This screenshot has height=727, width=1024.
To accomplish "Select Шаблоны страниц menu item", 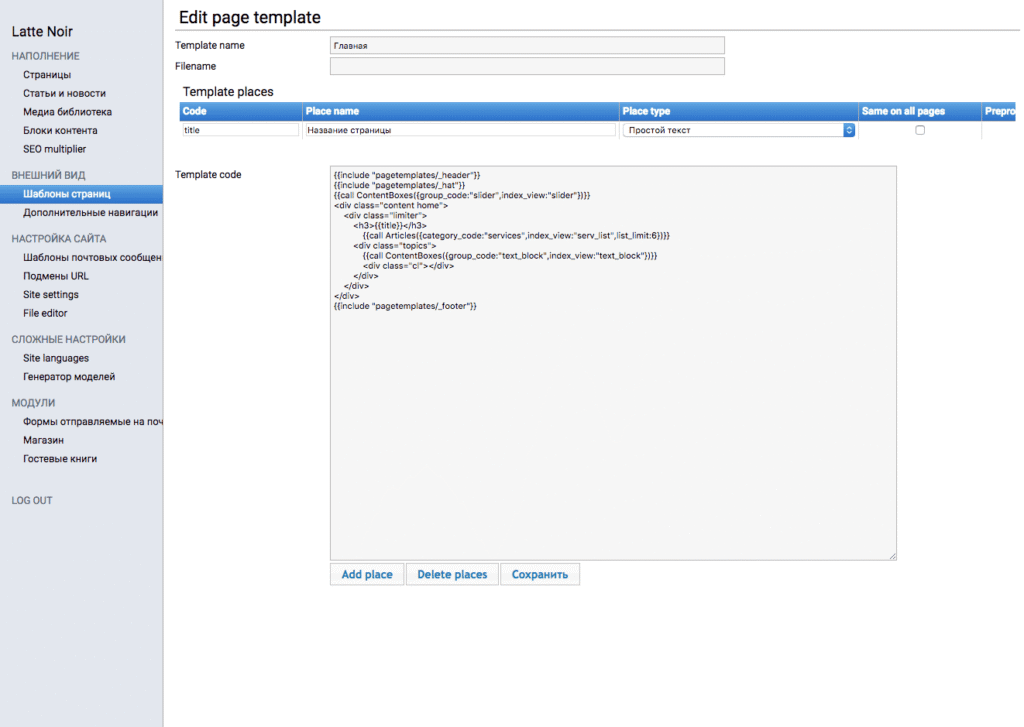I will (66, 194).
